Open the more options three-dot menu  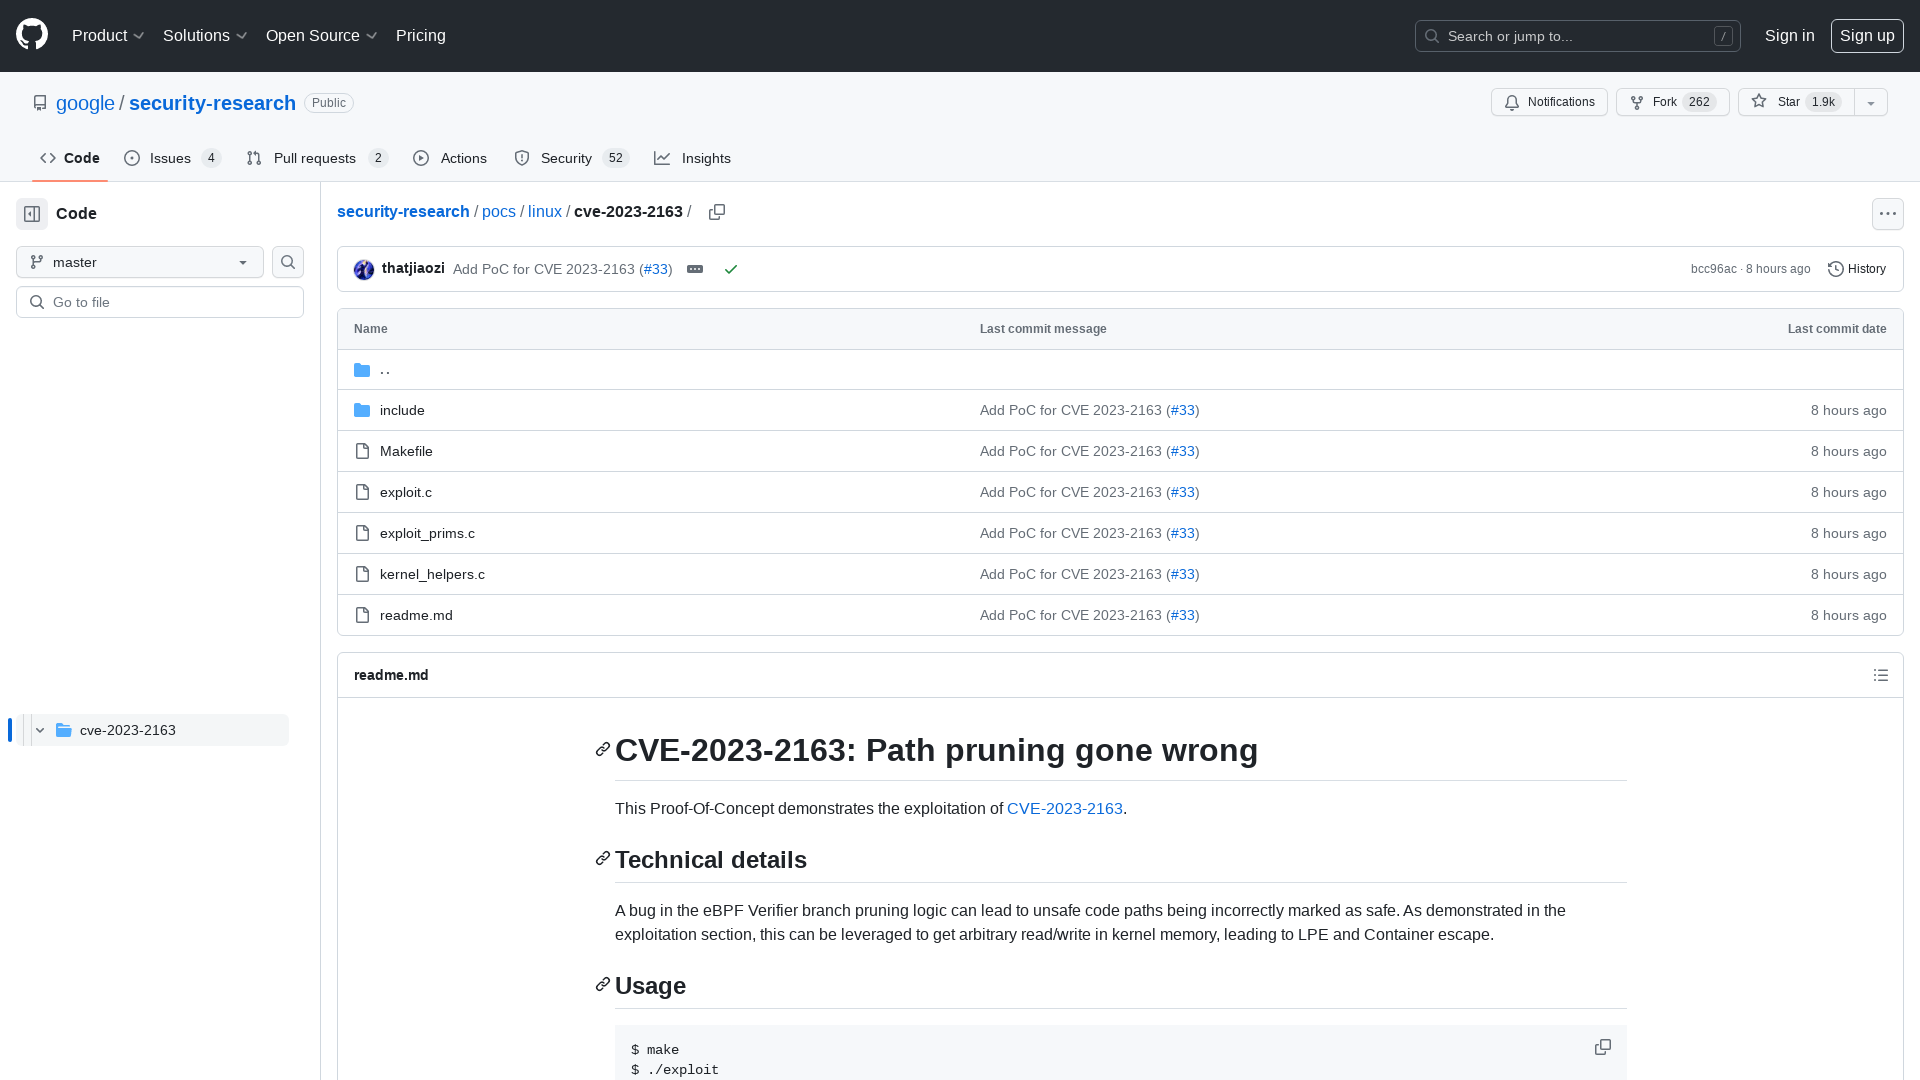[1888, 214]
